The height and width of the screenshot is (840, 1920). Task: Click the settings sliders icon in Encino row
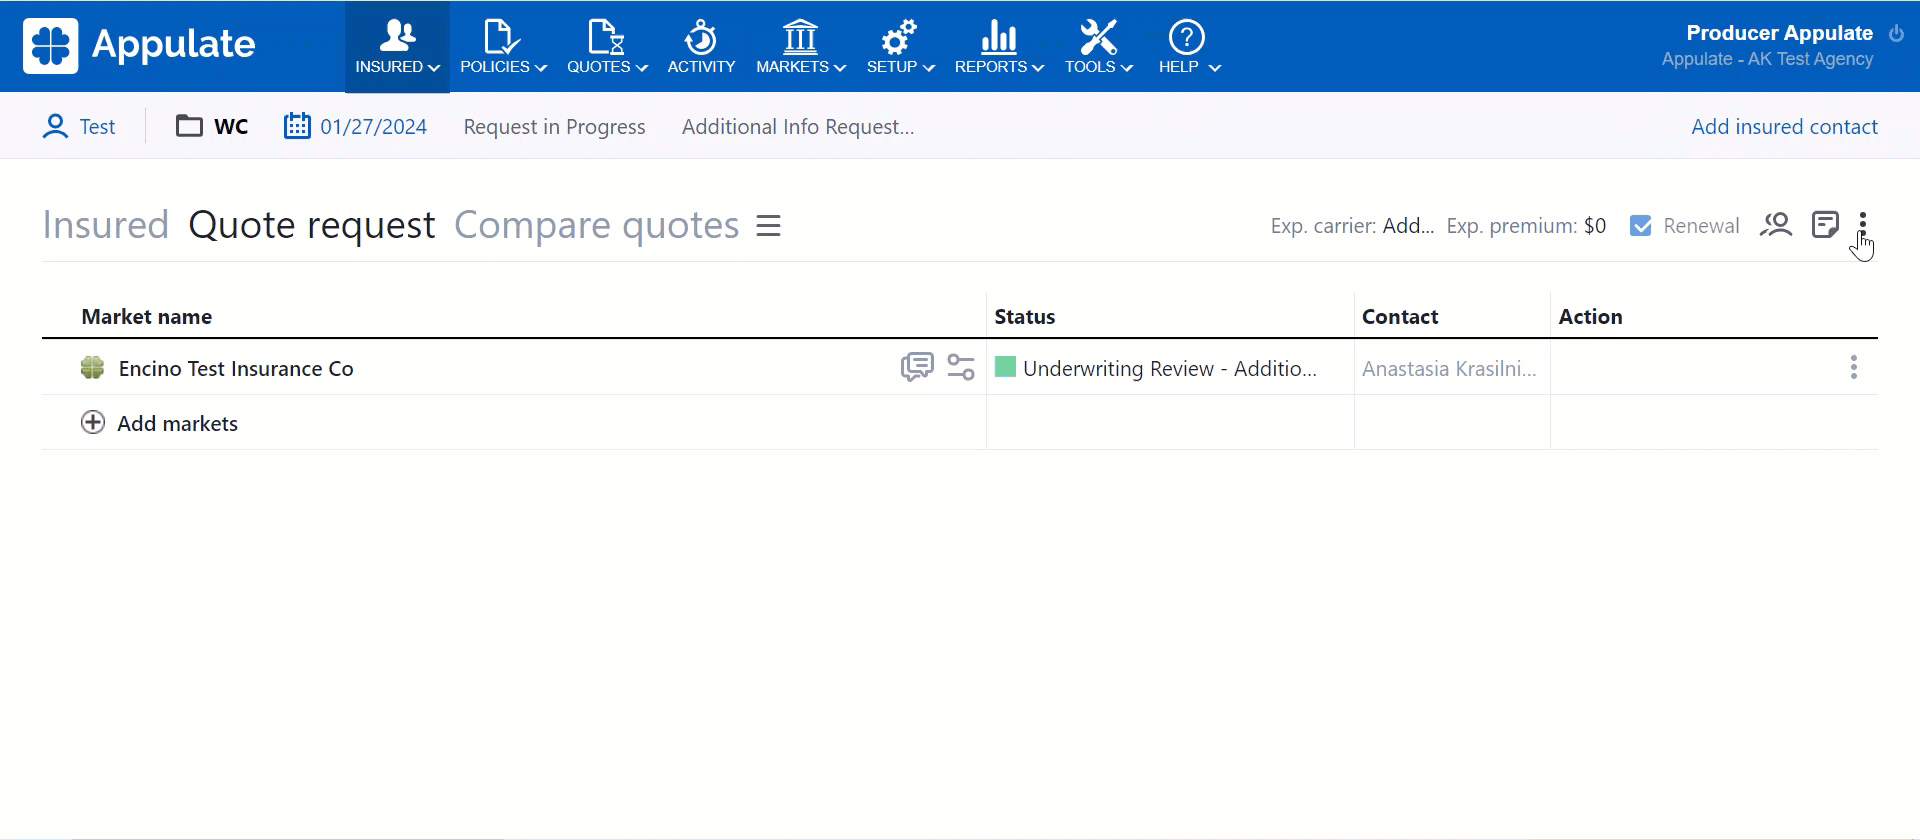click(x=961, y=367)
